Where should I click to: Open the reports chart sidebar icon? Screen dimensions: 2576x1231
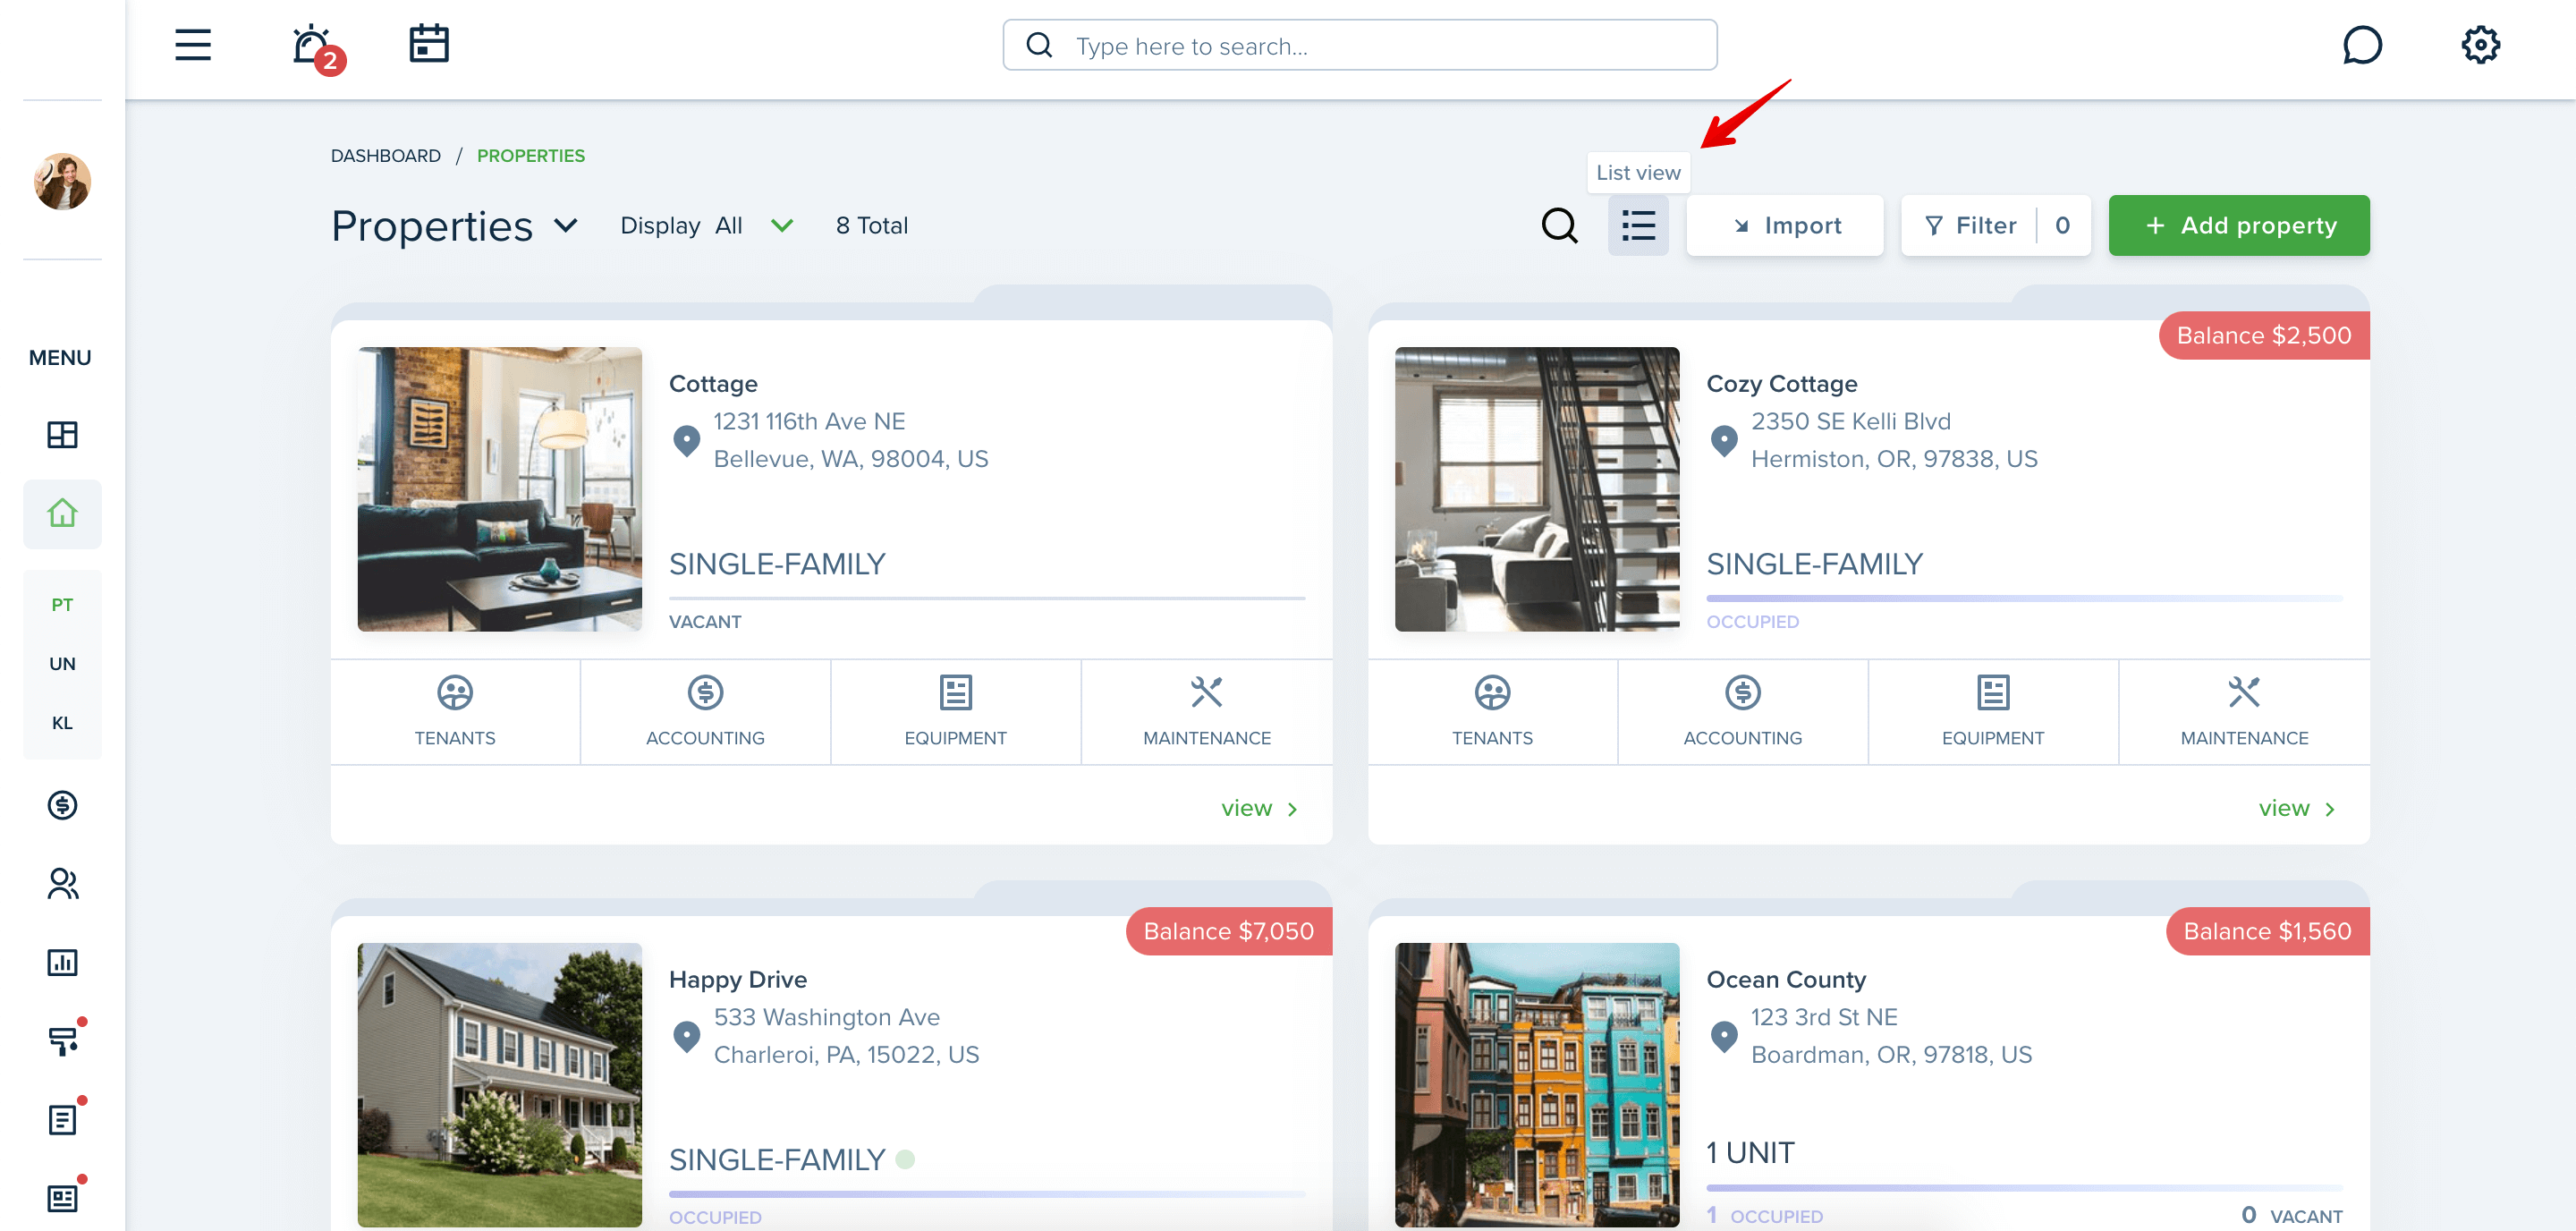[x=62, y=963]
